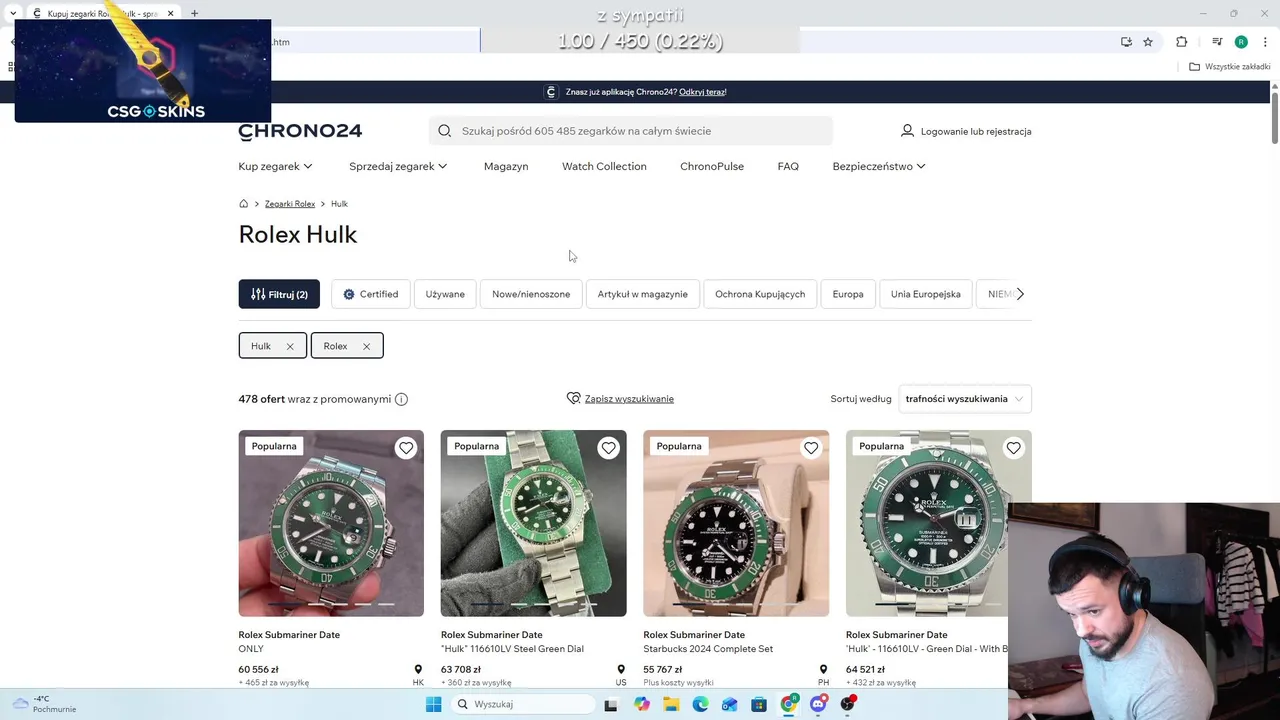Click the install app icon in address bar
This screenshot has width=1280, height=720.
point(1126,42)
